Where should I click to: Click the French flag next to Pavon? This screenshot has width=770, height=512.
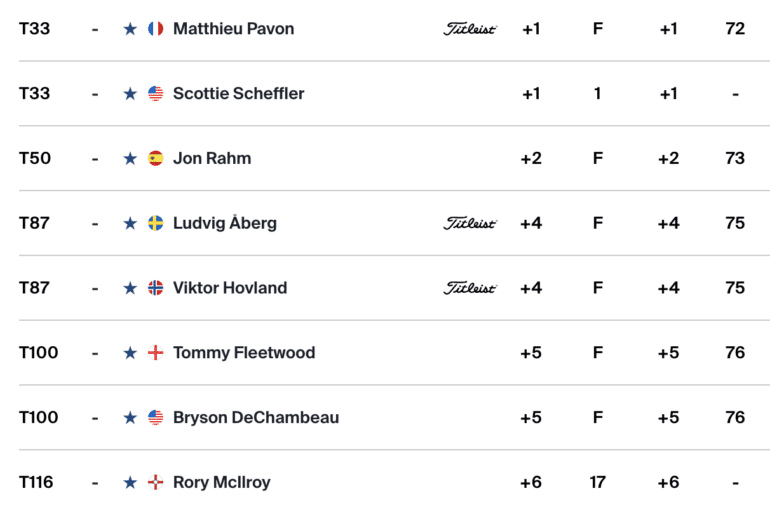(x=156, y=29)
